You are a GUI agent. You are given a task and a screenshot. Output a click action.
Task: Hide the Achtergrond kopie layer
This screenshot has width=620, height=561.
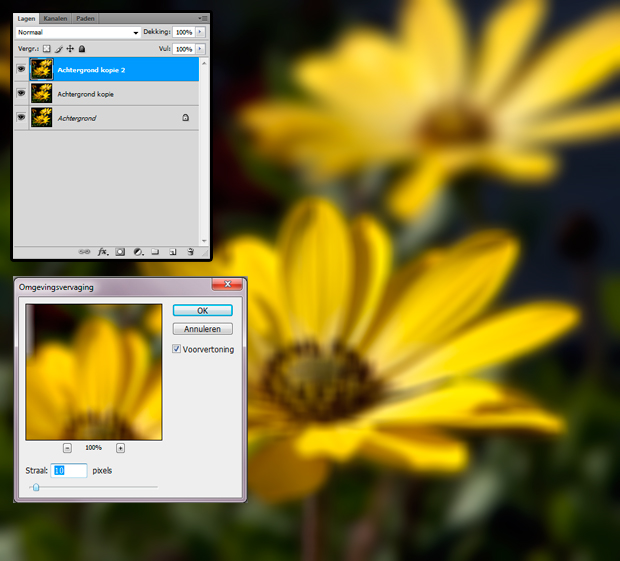[21, 93]
